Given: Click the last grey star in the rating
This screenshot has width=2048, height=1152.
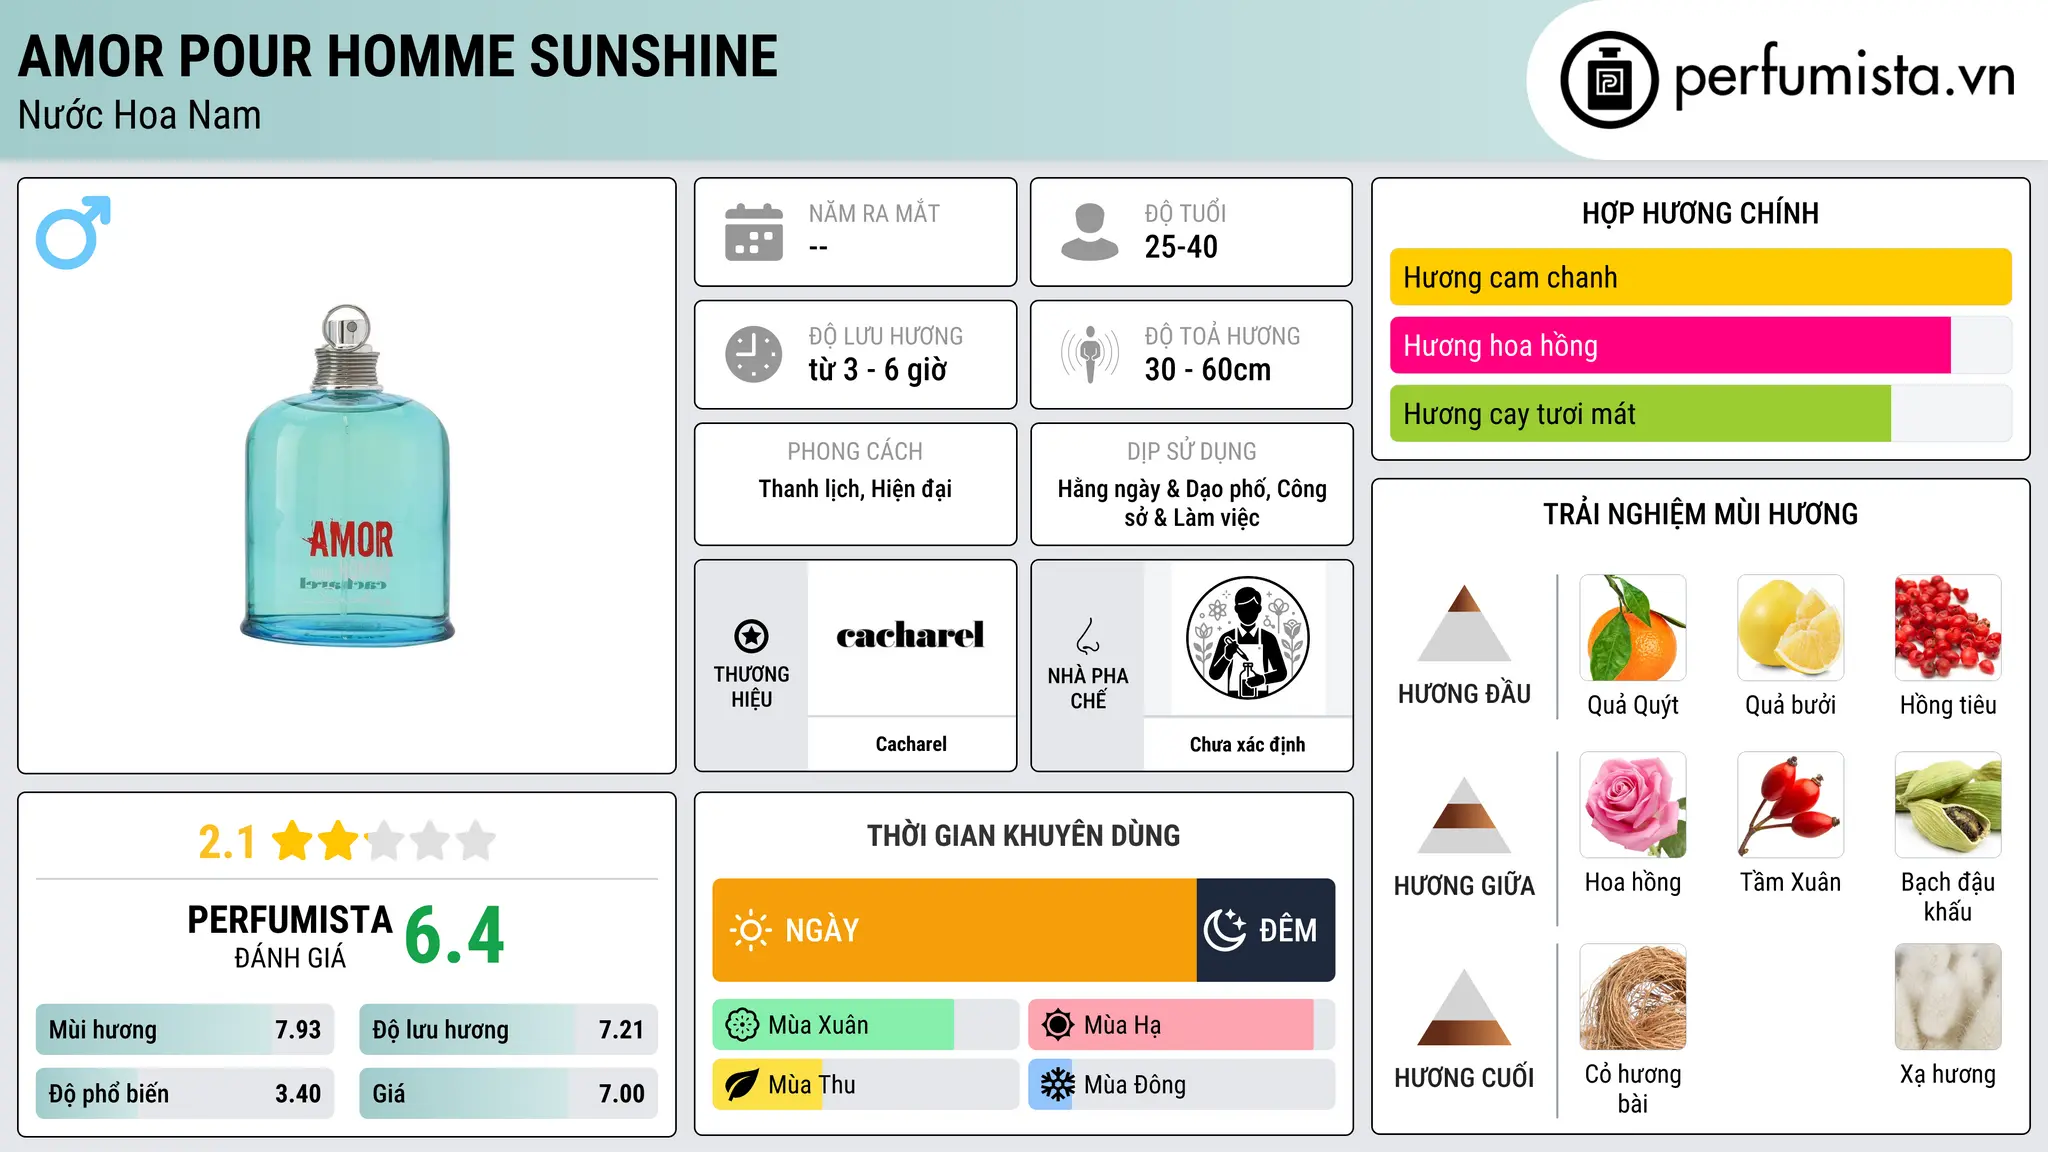Looking at the screenshot, I should tap(476, 841).
